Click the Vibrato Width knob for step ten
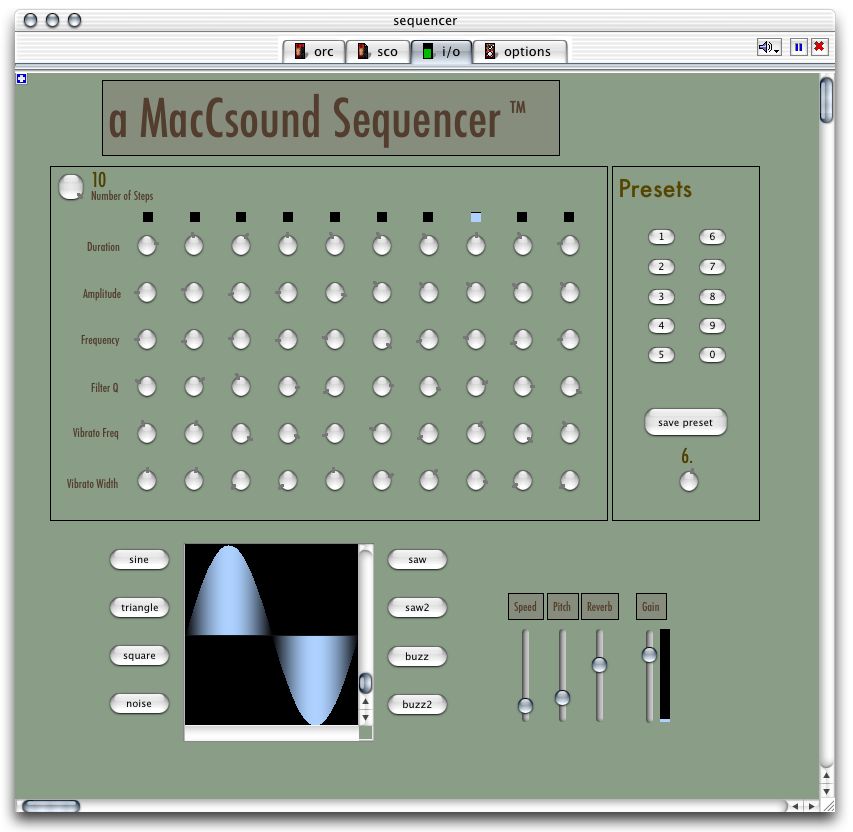 coord(570,481)
